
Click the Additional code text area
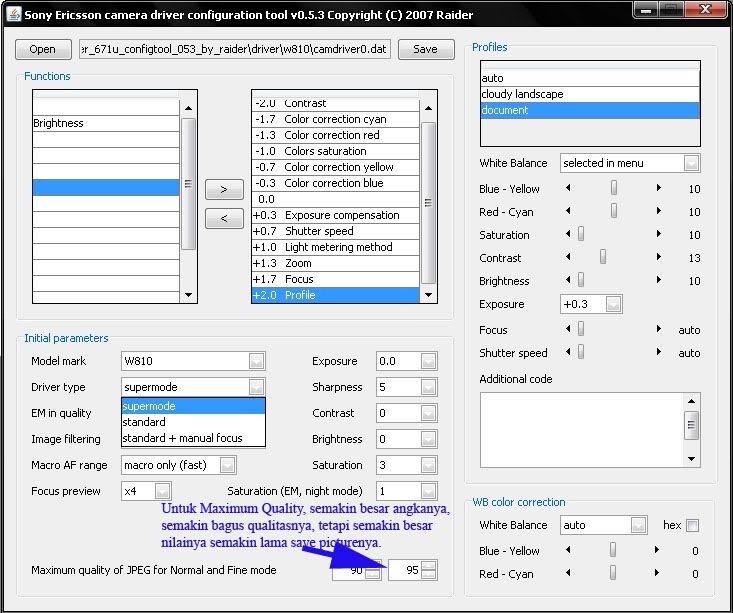tap(582, 430)
